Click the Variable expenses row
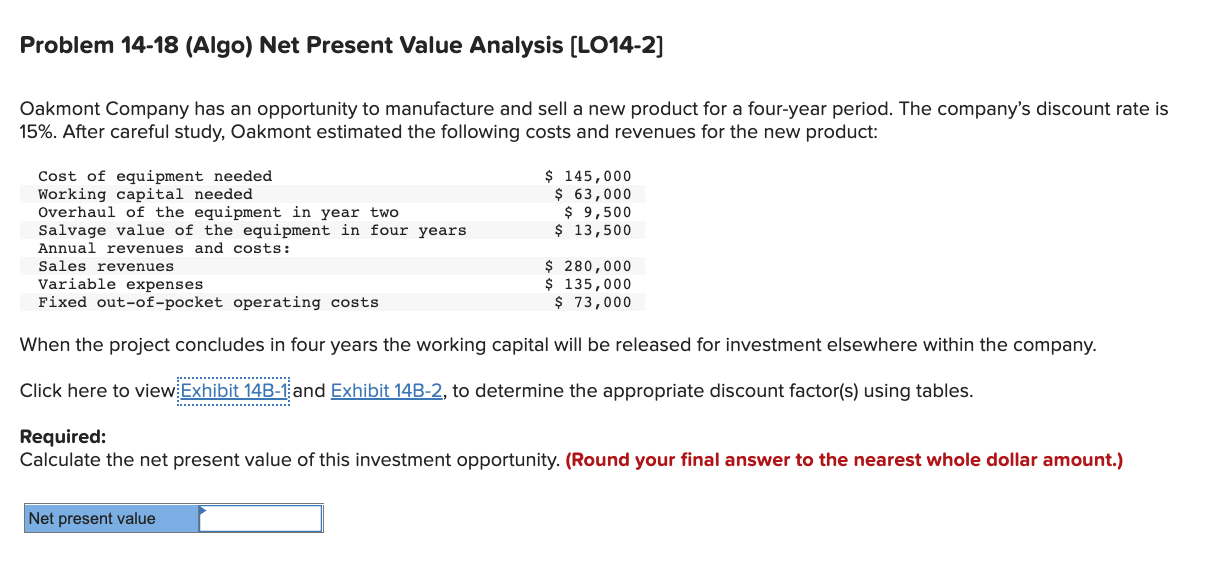1226x577 pixels. coord(120,284)
